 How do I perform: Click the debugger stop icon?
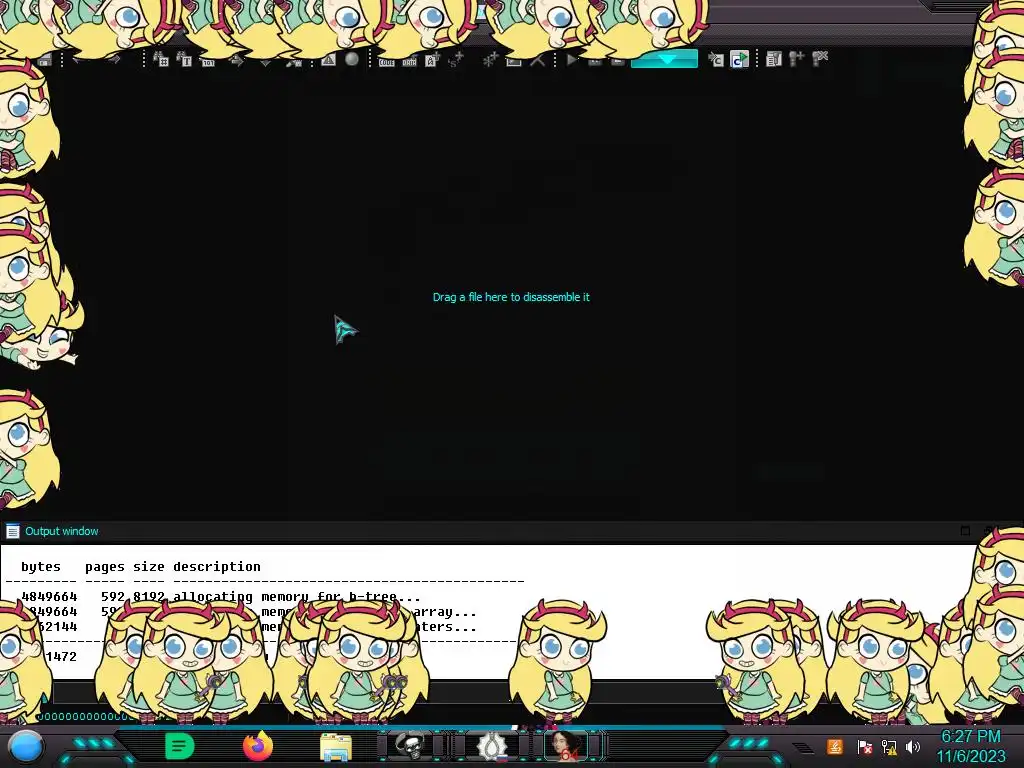click(x=617, y=61)
